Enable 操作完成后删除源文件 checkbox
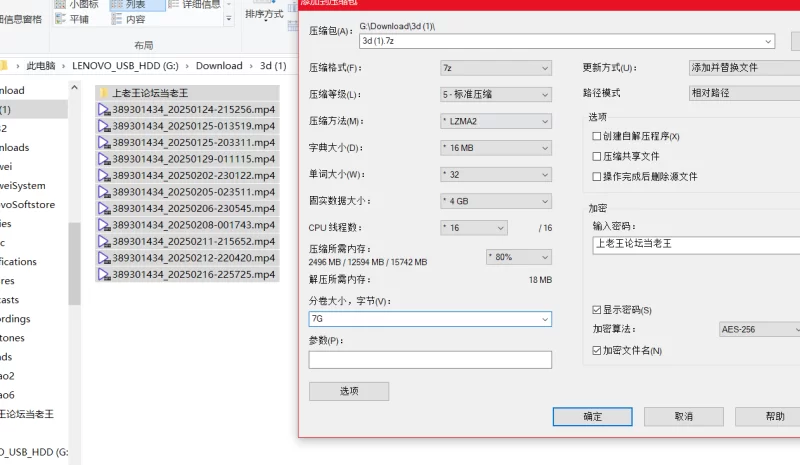This screenshot has width=800, height=465. tap(596, 177)
